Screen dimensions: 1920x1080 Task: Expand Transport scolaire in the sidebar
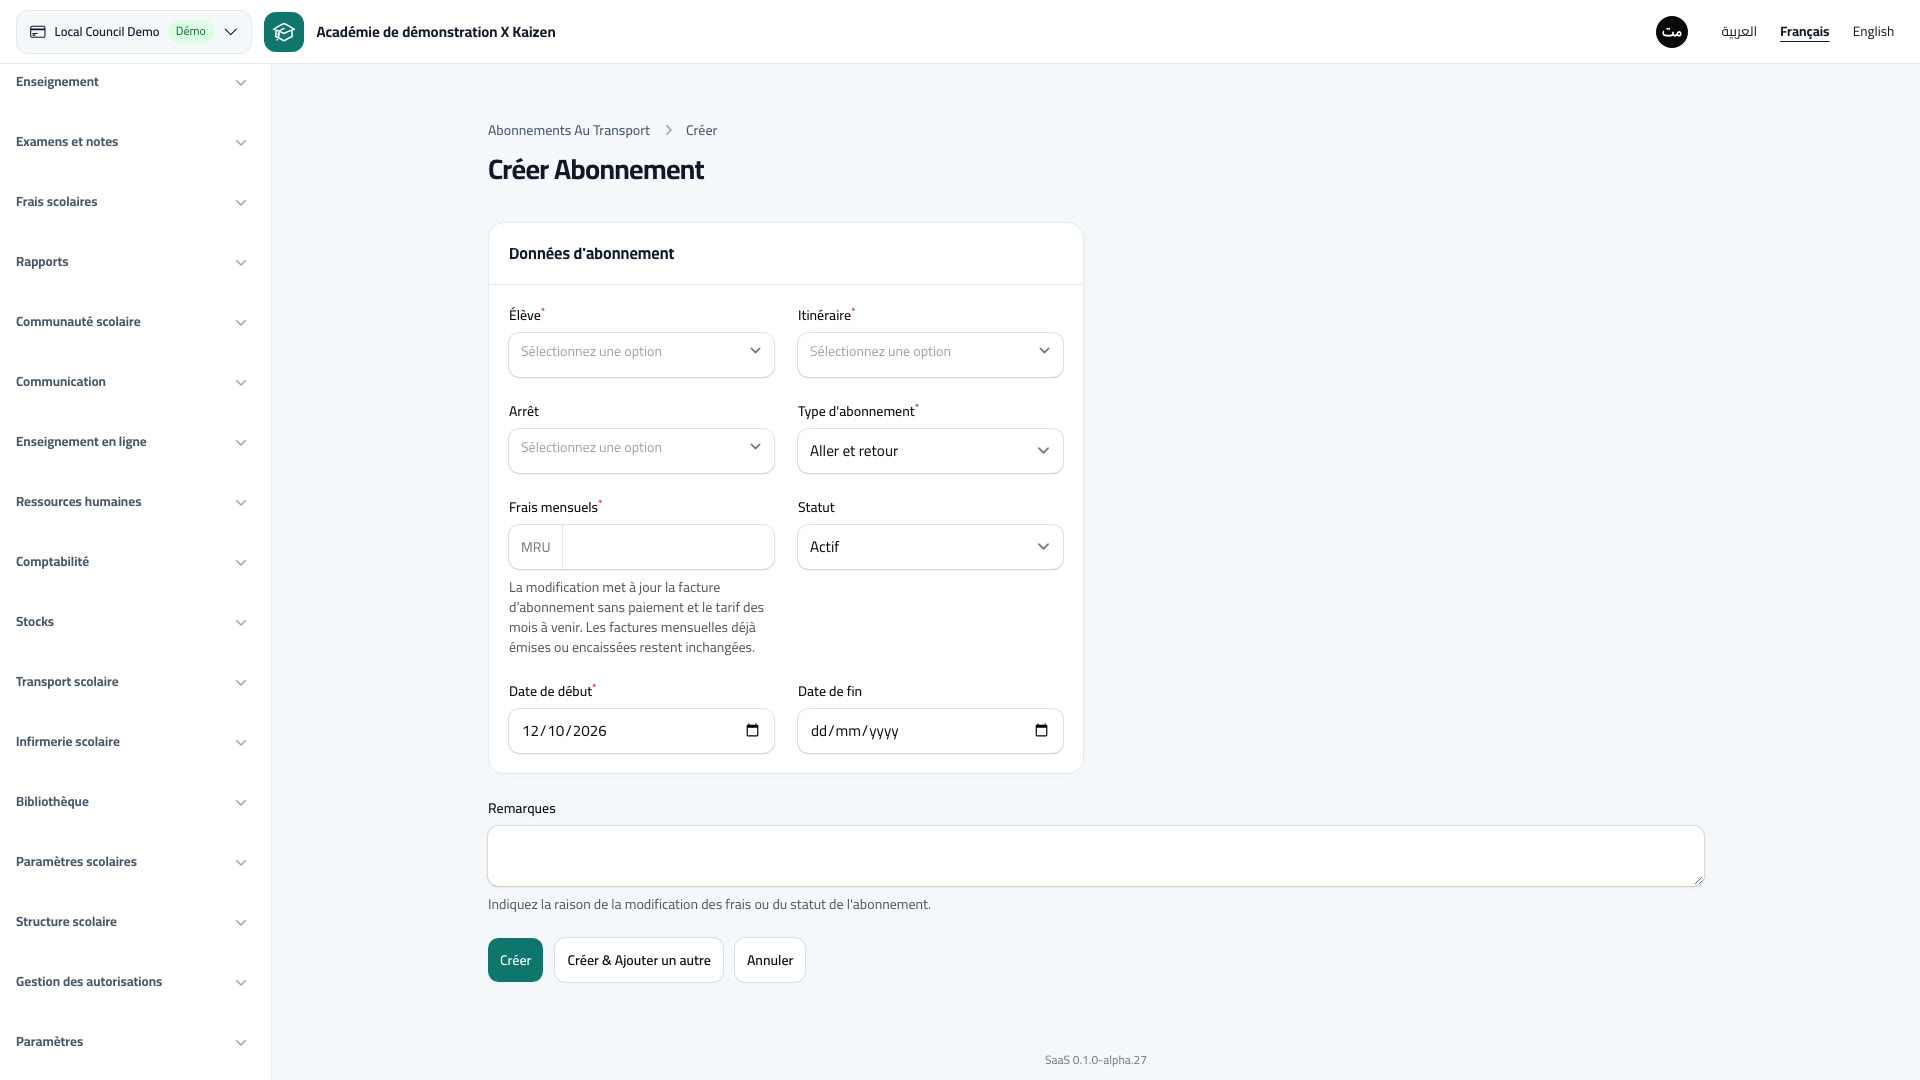pyautogui.click(x=131, y=682)
